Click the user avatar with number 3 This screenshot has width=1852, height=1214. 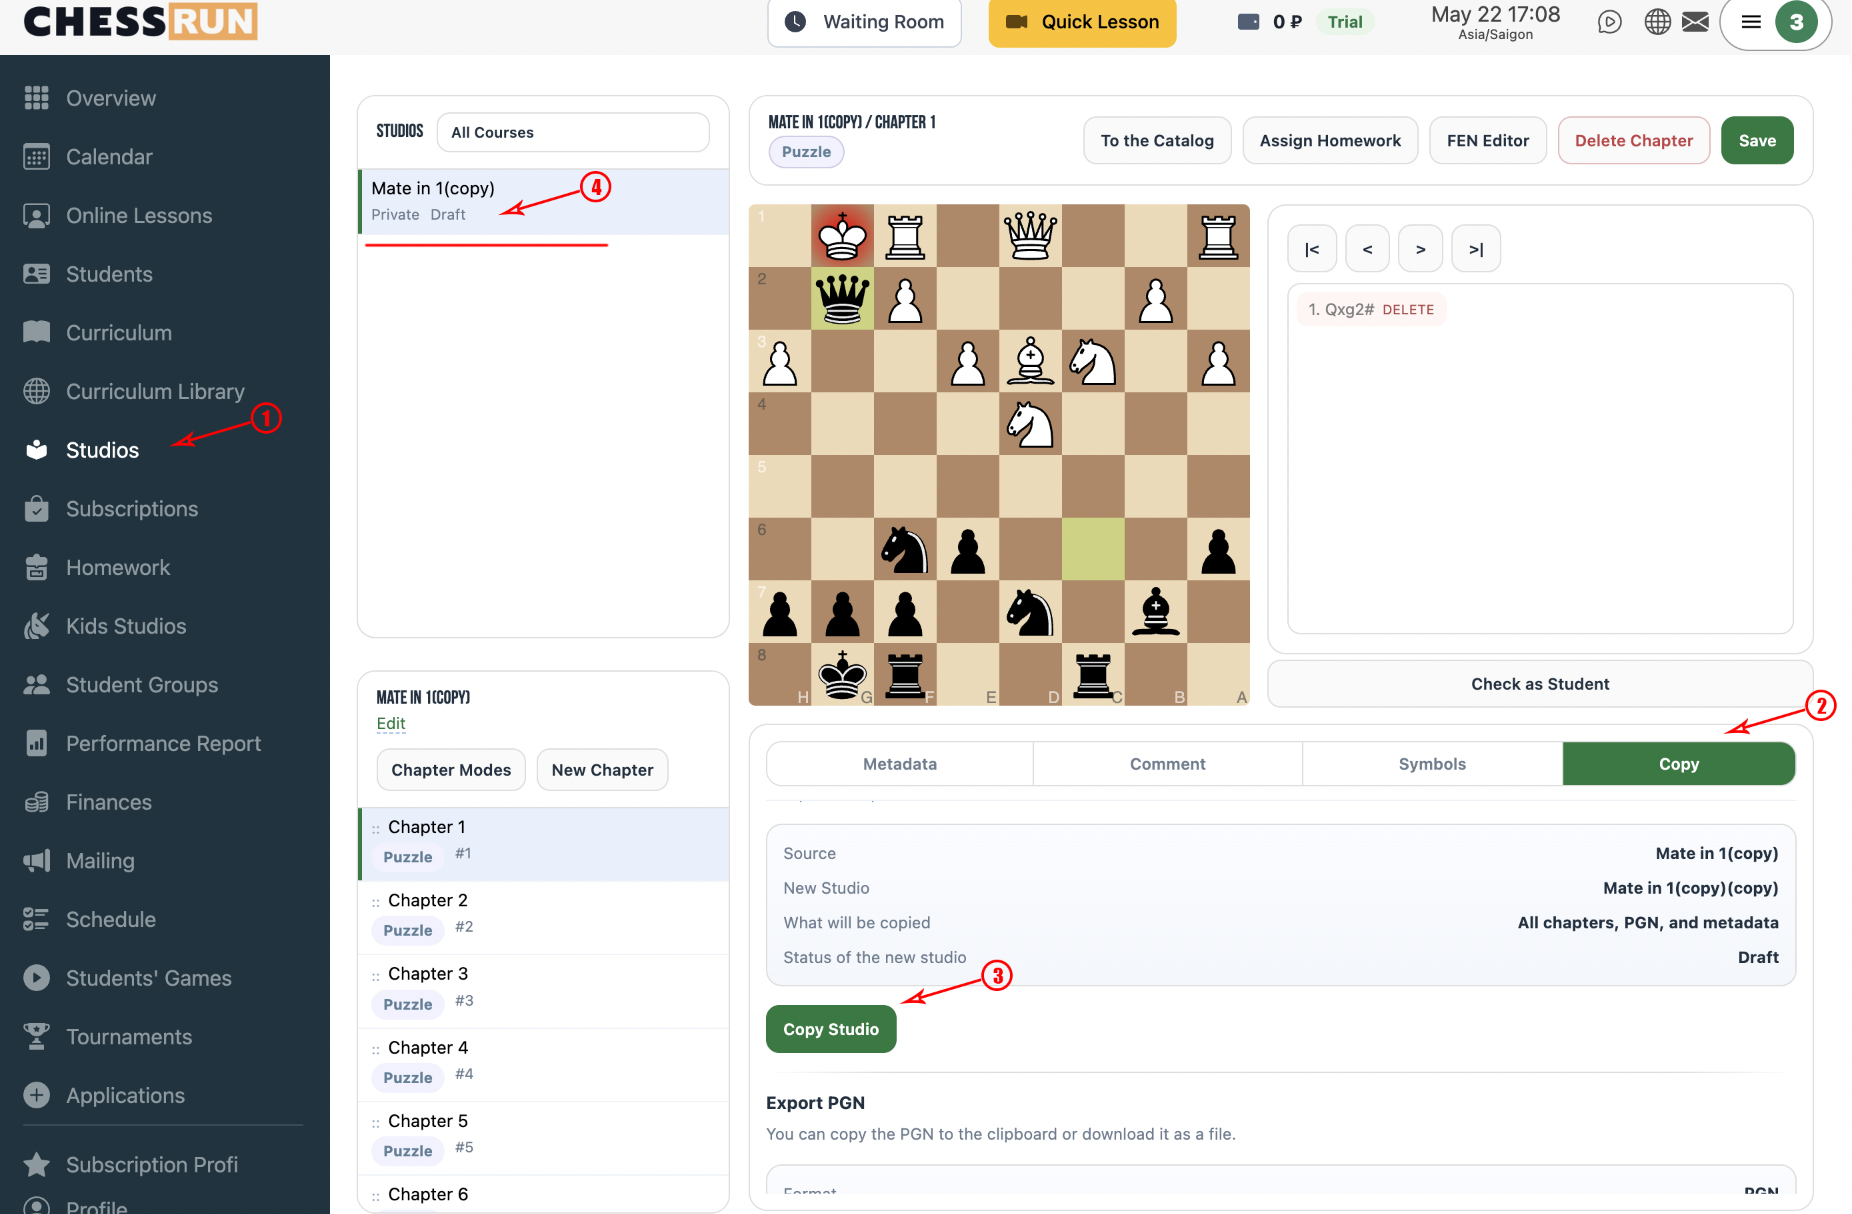pyautogui.click(x=1796, y=22)
